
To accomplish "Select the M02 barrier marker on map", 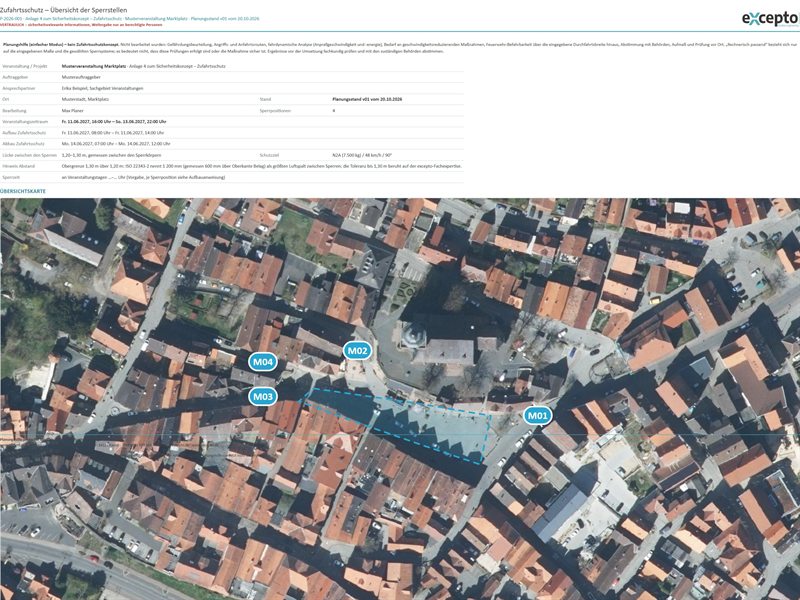I will (x=357, y=351).
